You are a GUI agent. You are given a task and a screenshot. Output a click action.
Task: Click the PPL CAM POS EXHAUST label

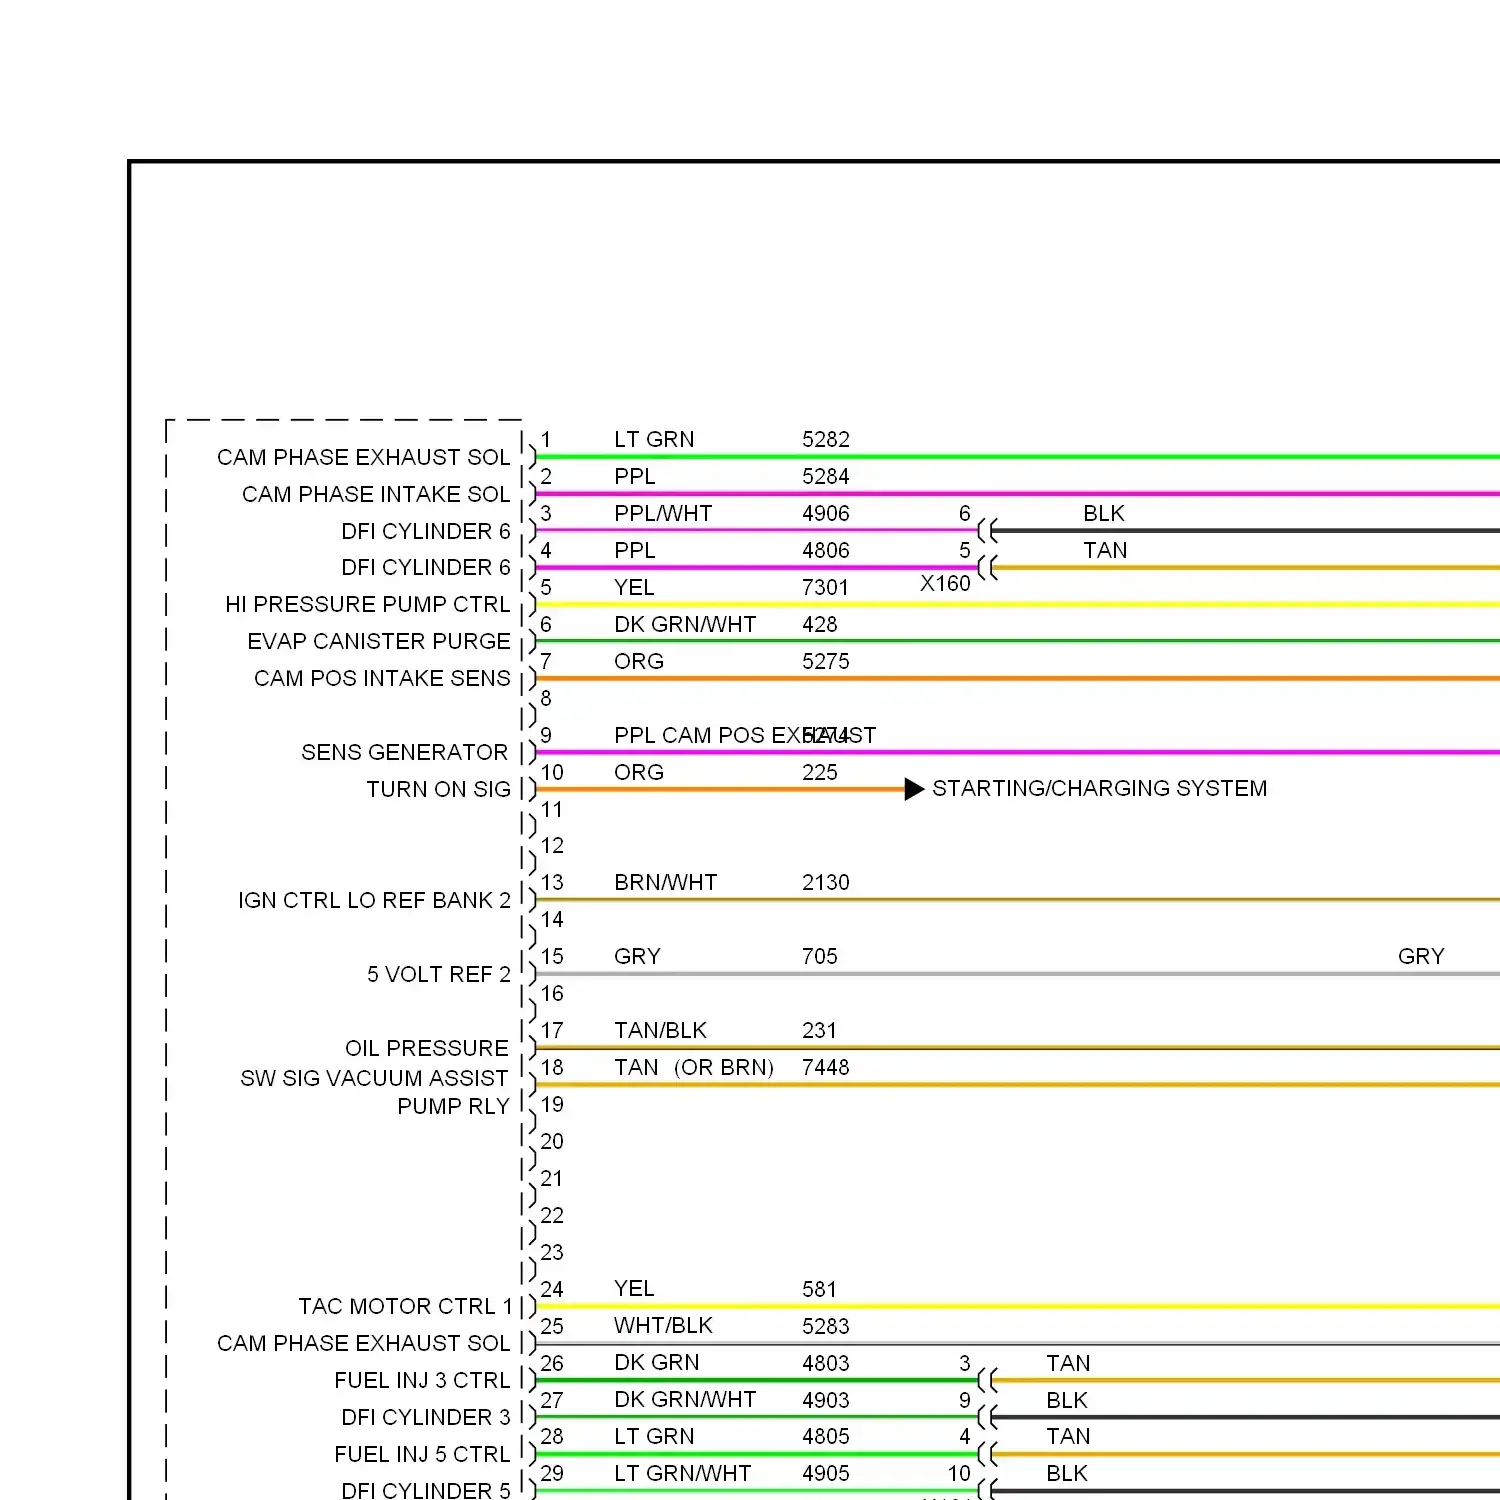(x=745, y=735)
